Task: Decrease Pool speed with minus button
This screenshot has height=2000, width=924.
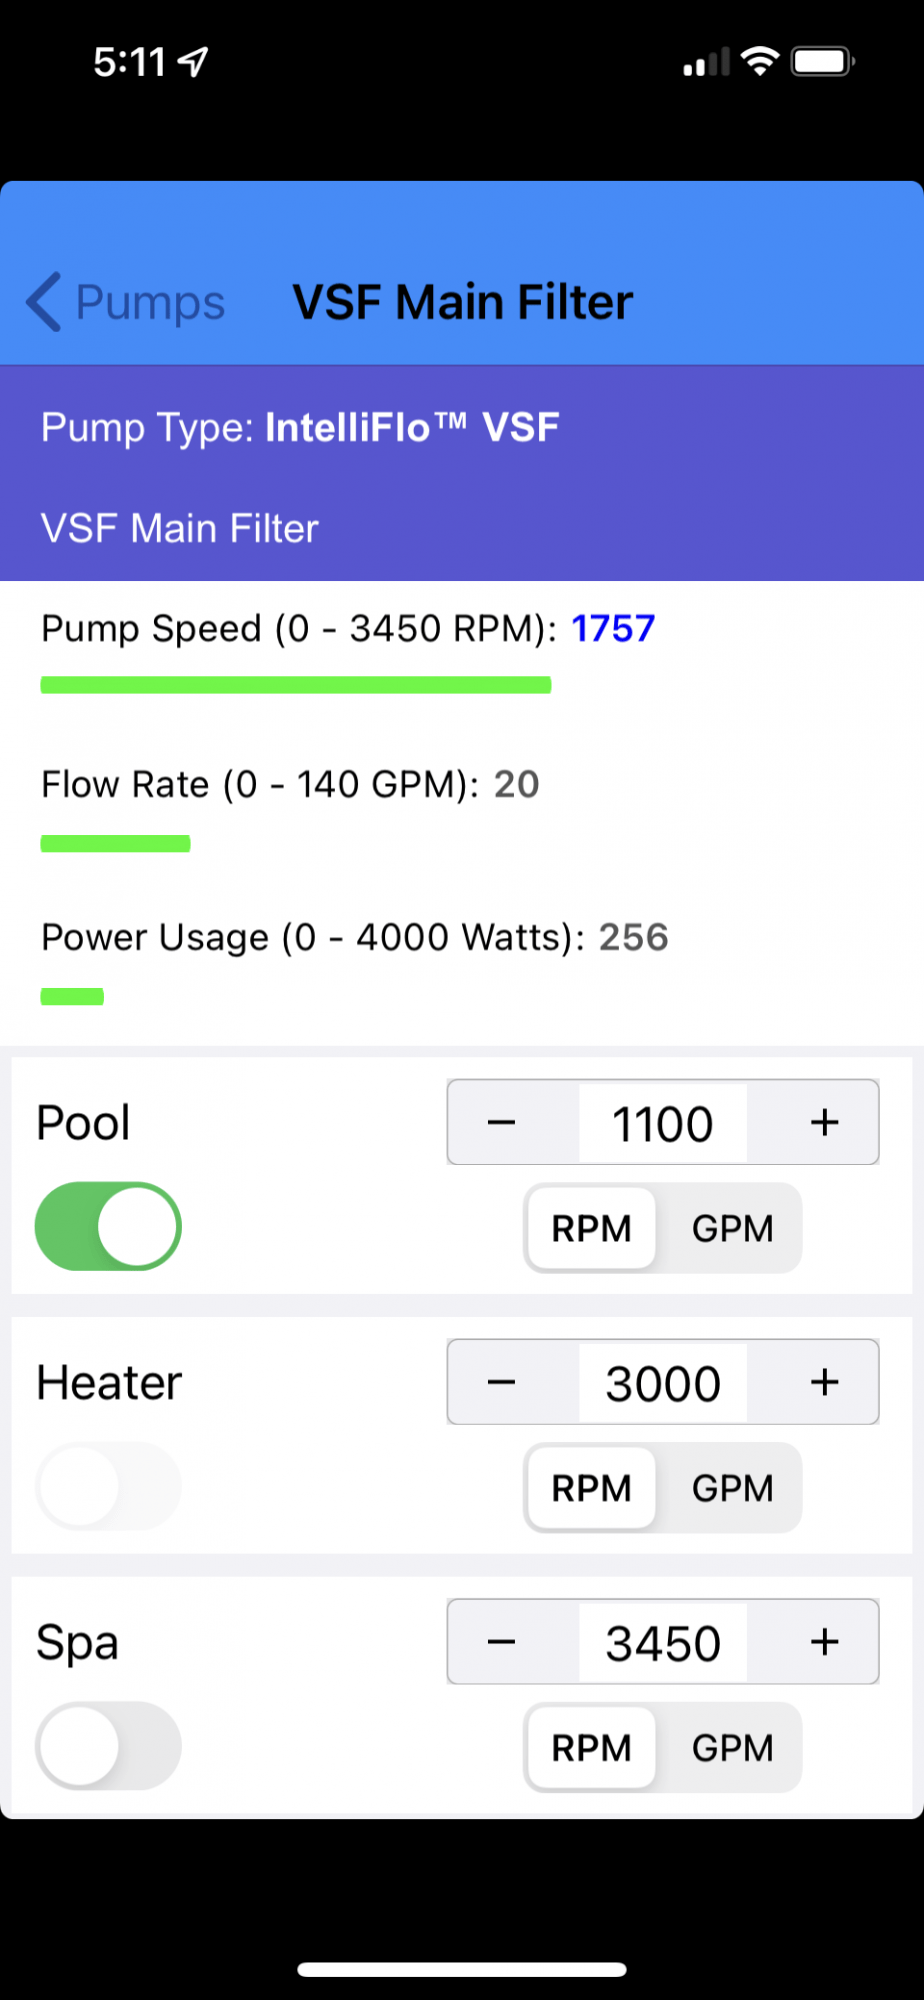Action: click(502, 1122)
